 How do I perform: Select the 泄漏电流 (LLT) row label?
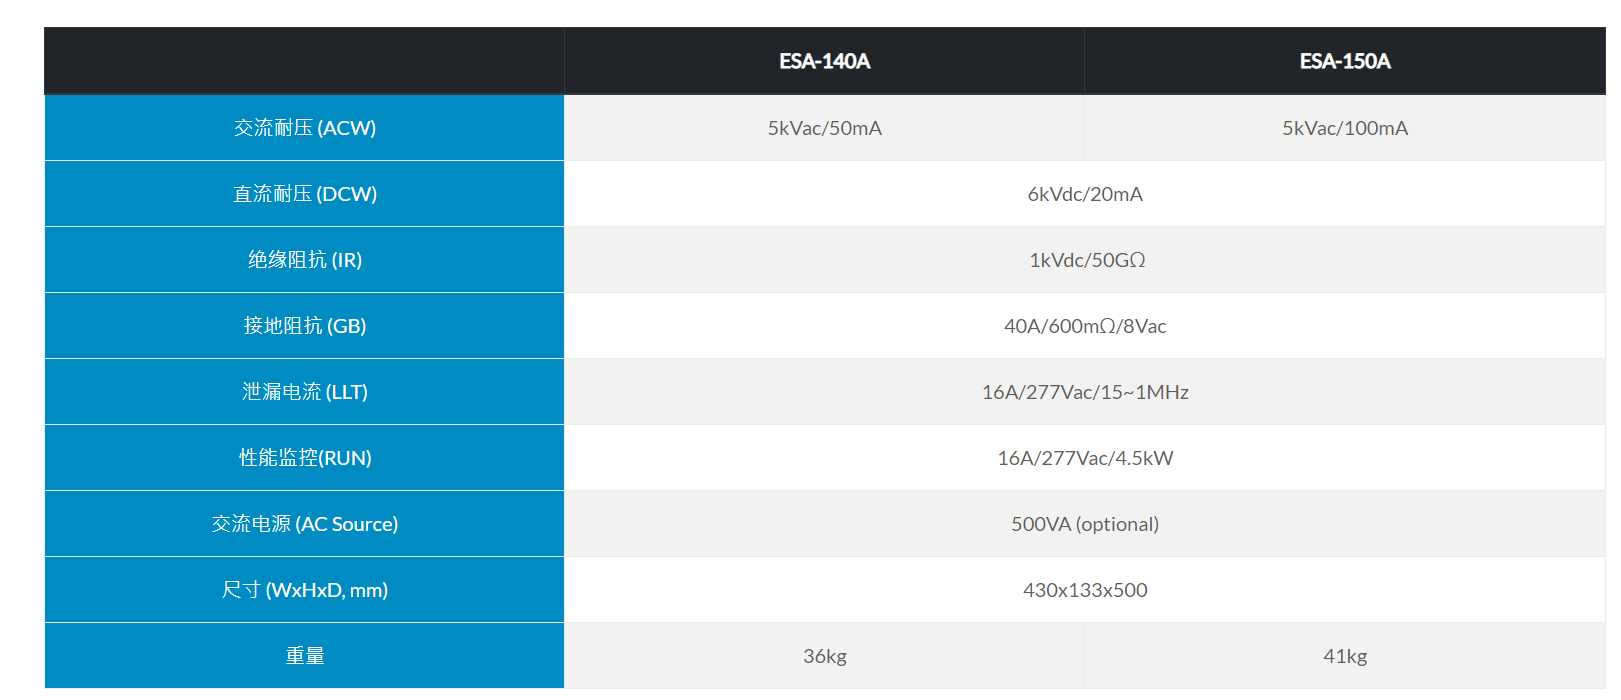tap(304, 392)
